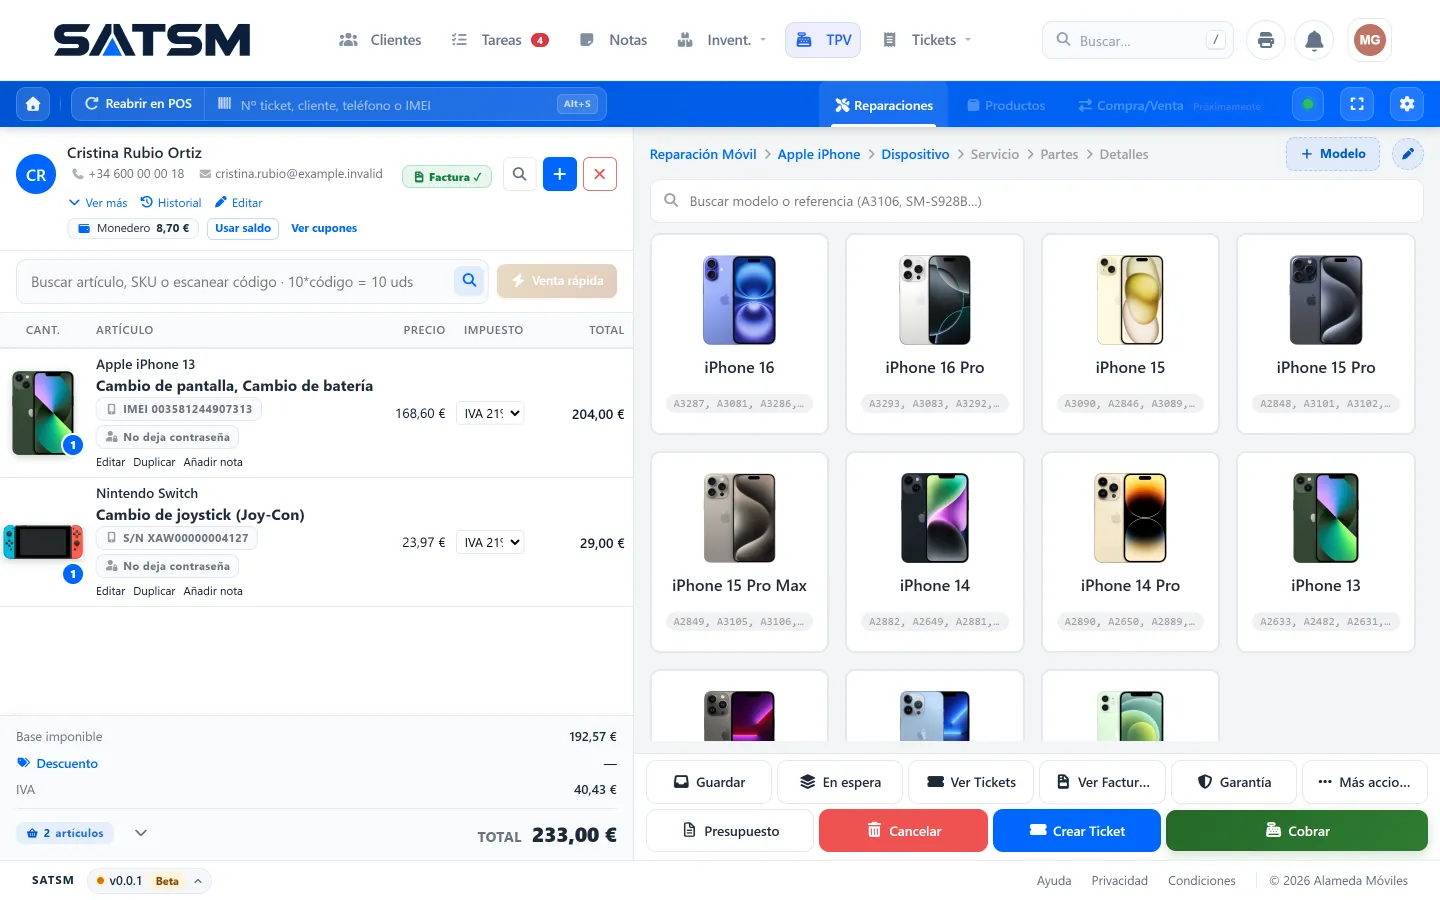Click the CR customer avatar
1440x900 pixels.
(x=36, y=175)
